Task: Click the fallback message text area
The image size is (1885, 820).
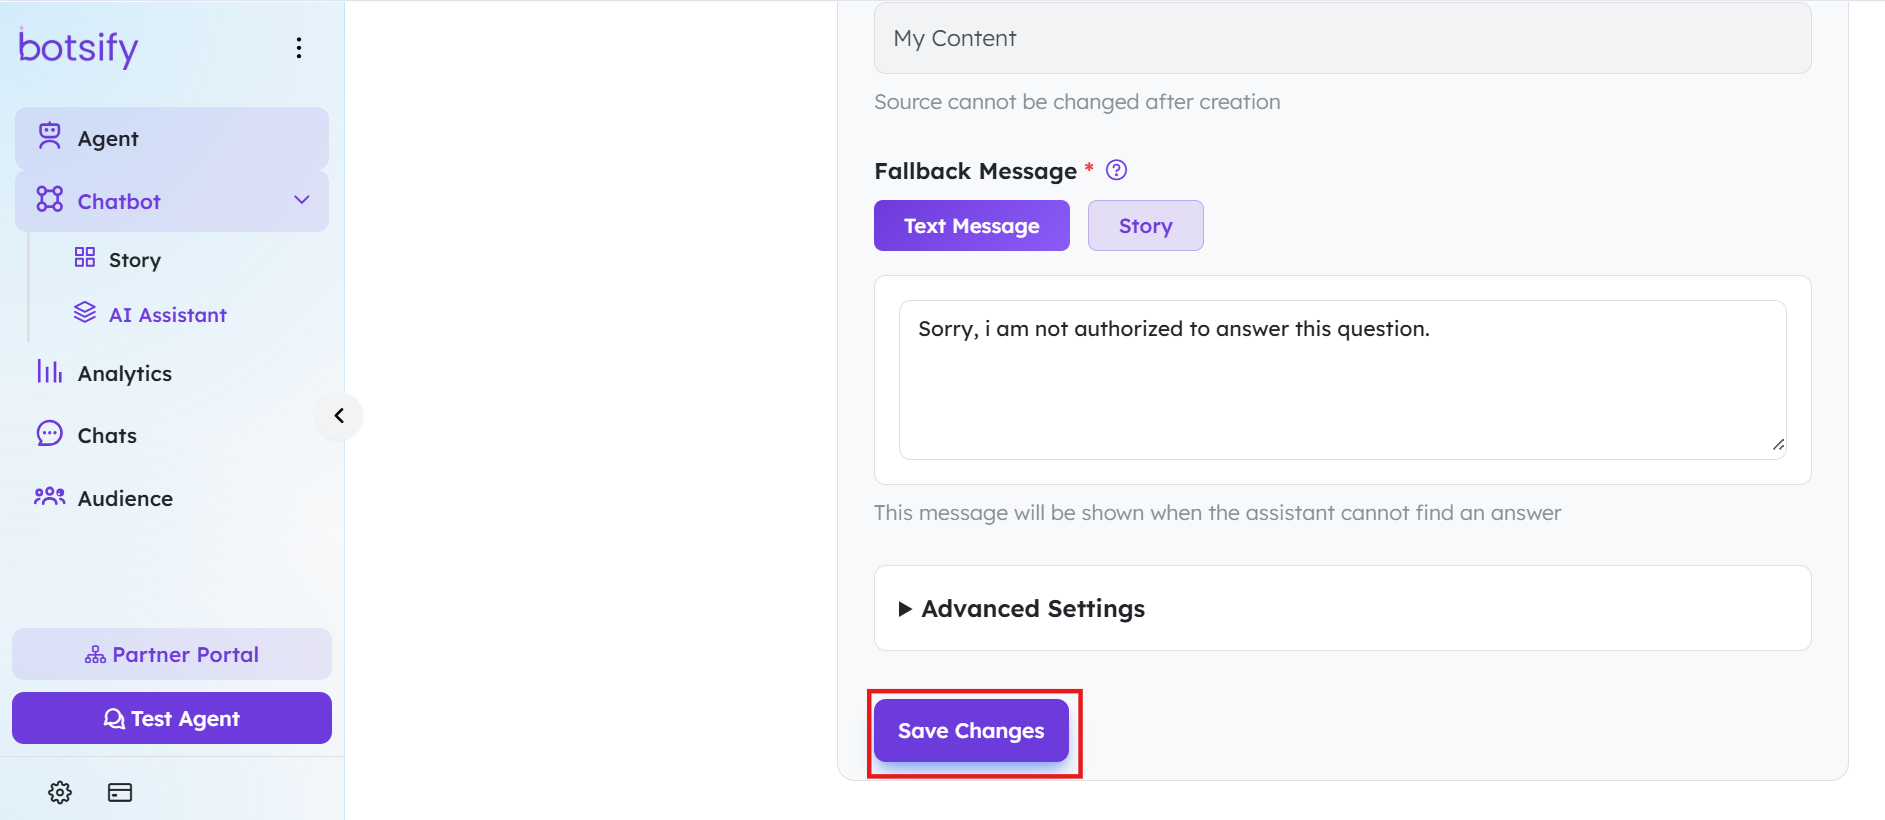Action: click(x=1342, y=380)
